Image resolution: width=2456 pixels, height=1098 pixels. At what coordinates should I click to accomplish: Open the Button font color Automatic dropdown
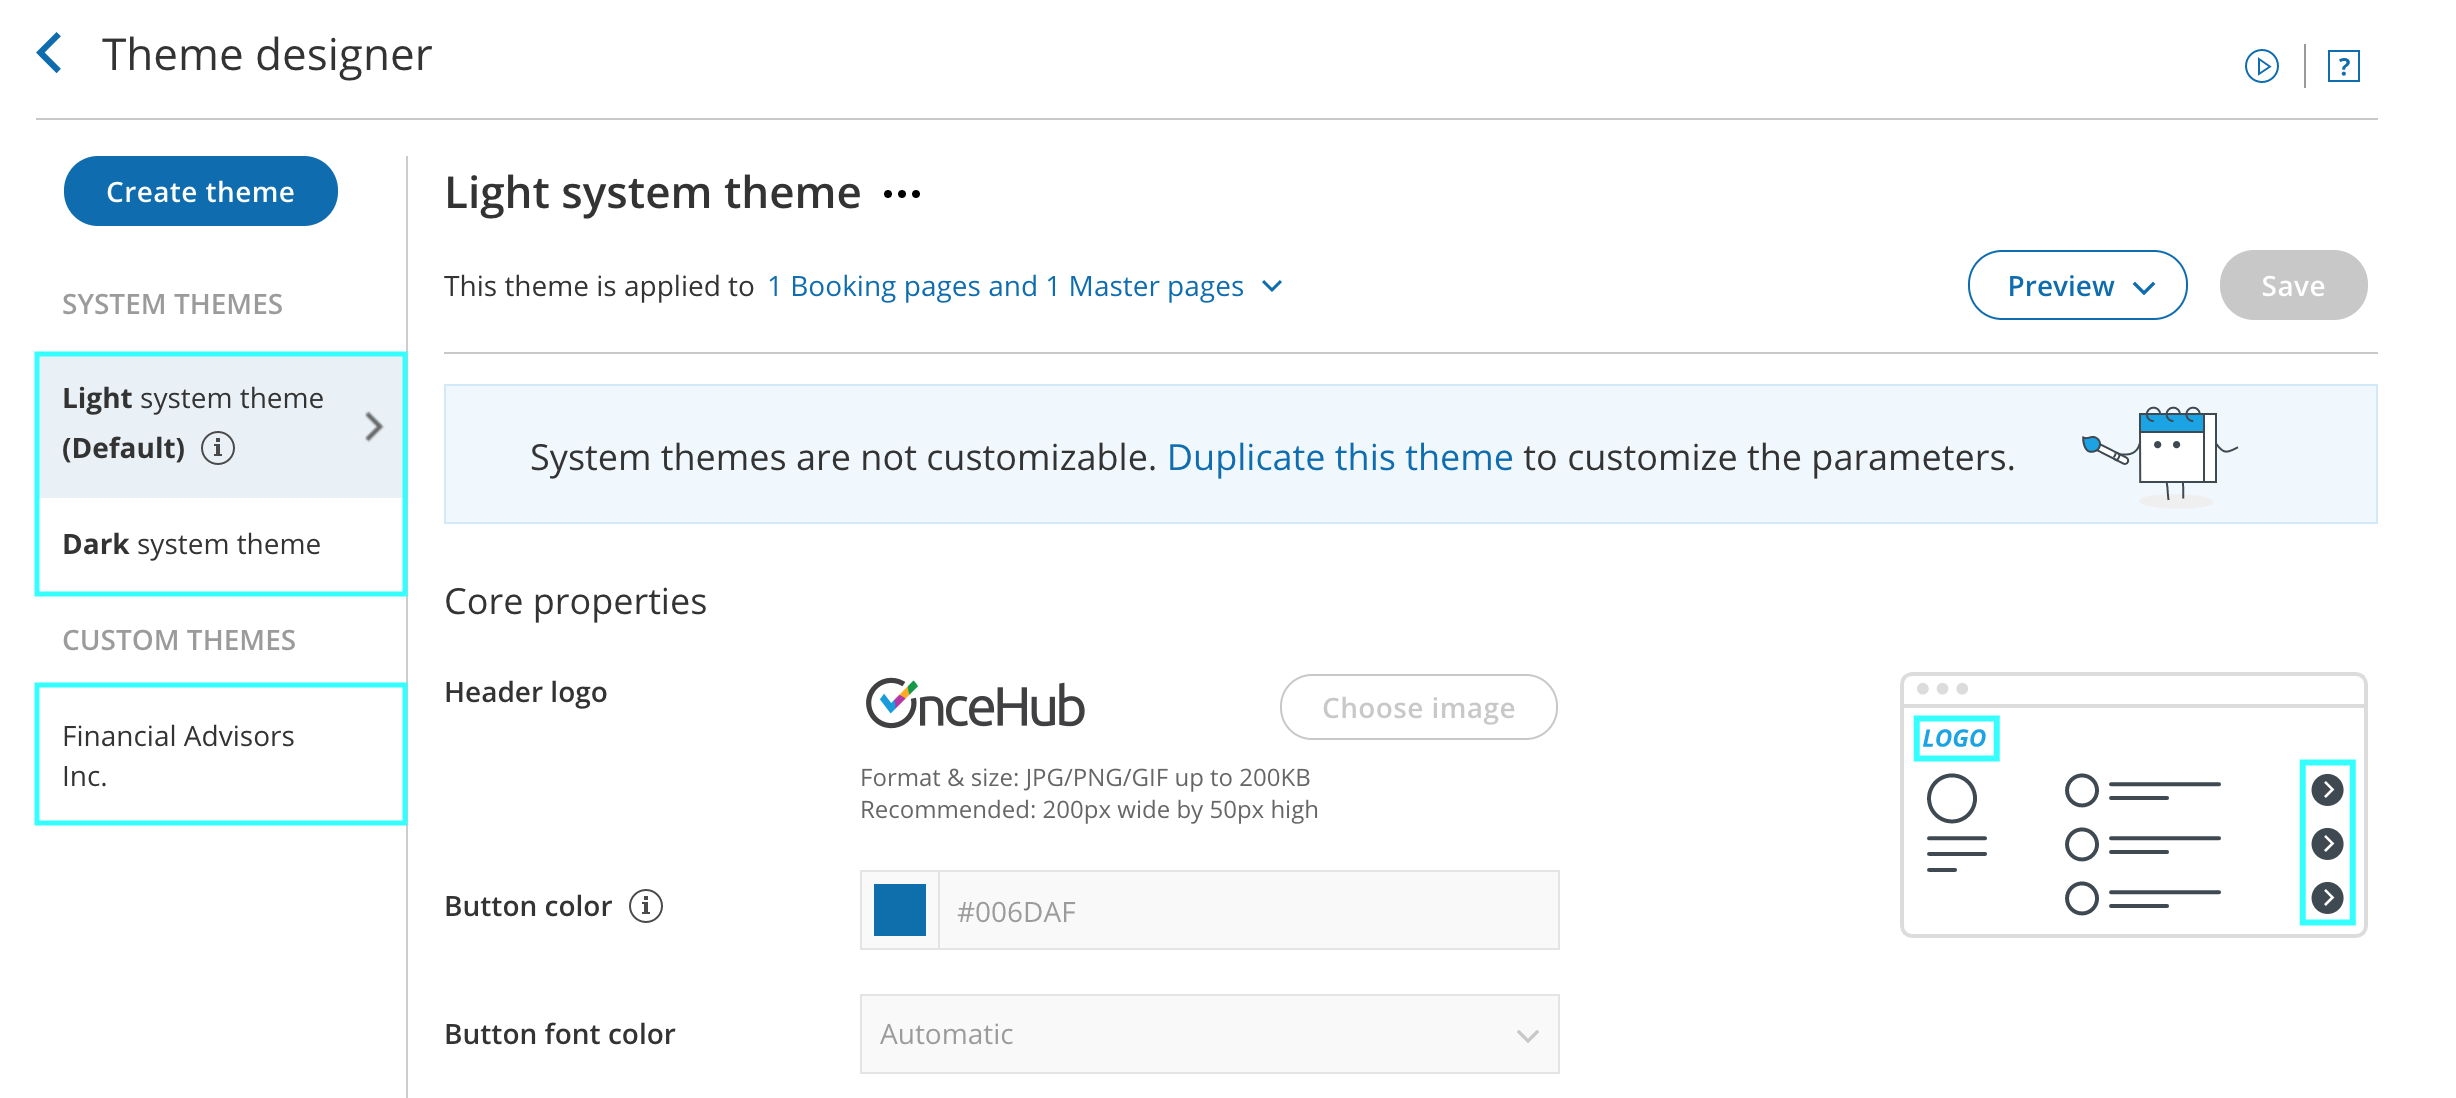coord(1209,1034)
